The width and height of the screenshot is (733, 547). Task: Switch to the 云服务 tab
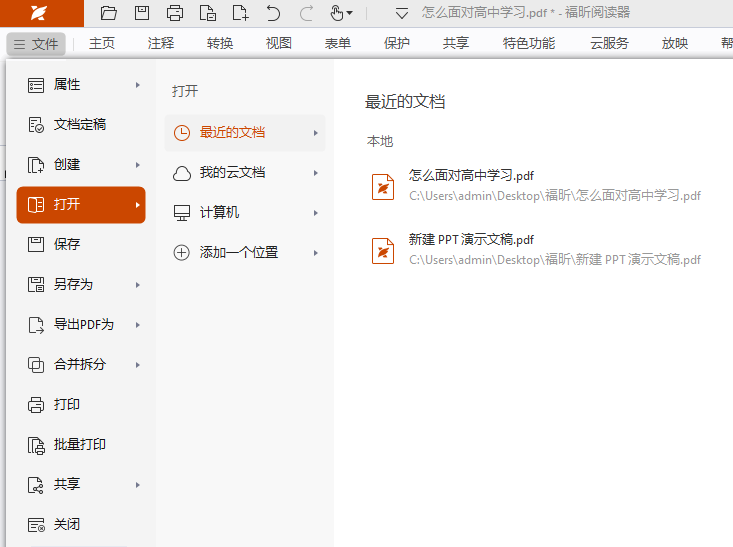pos(609,43)
